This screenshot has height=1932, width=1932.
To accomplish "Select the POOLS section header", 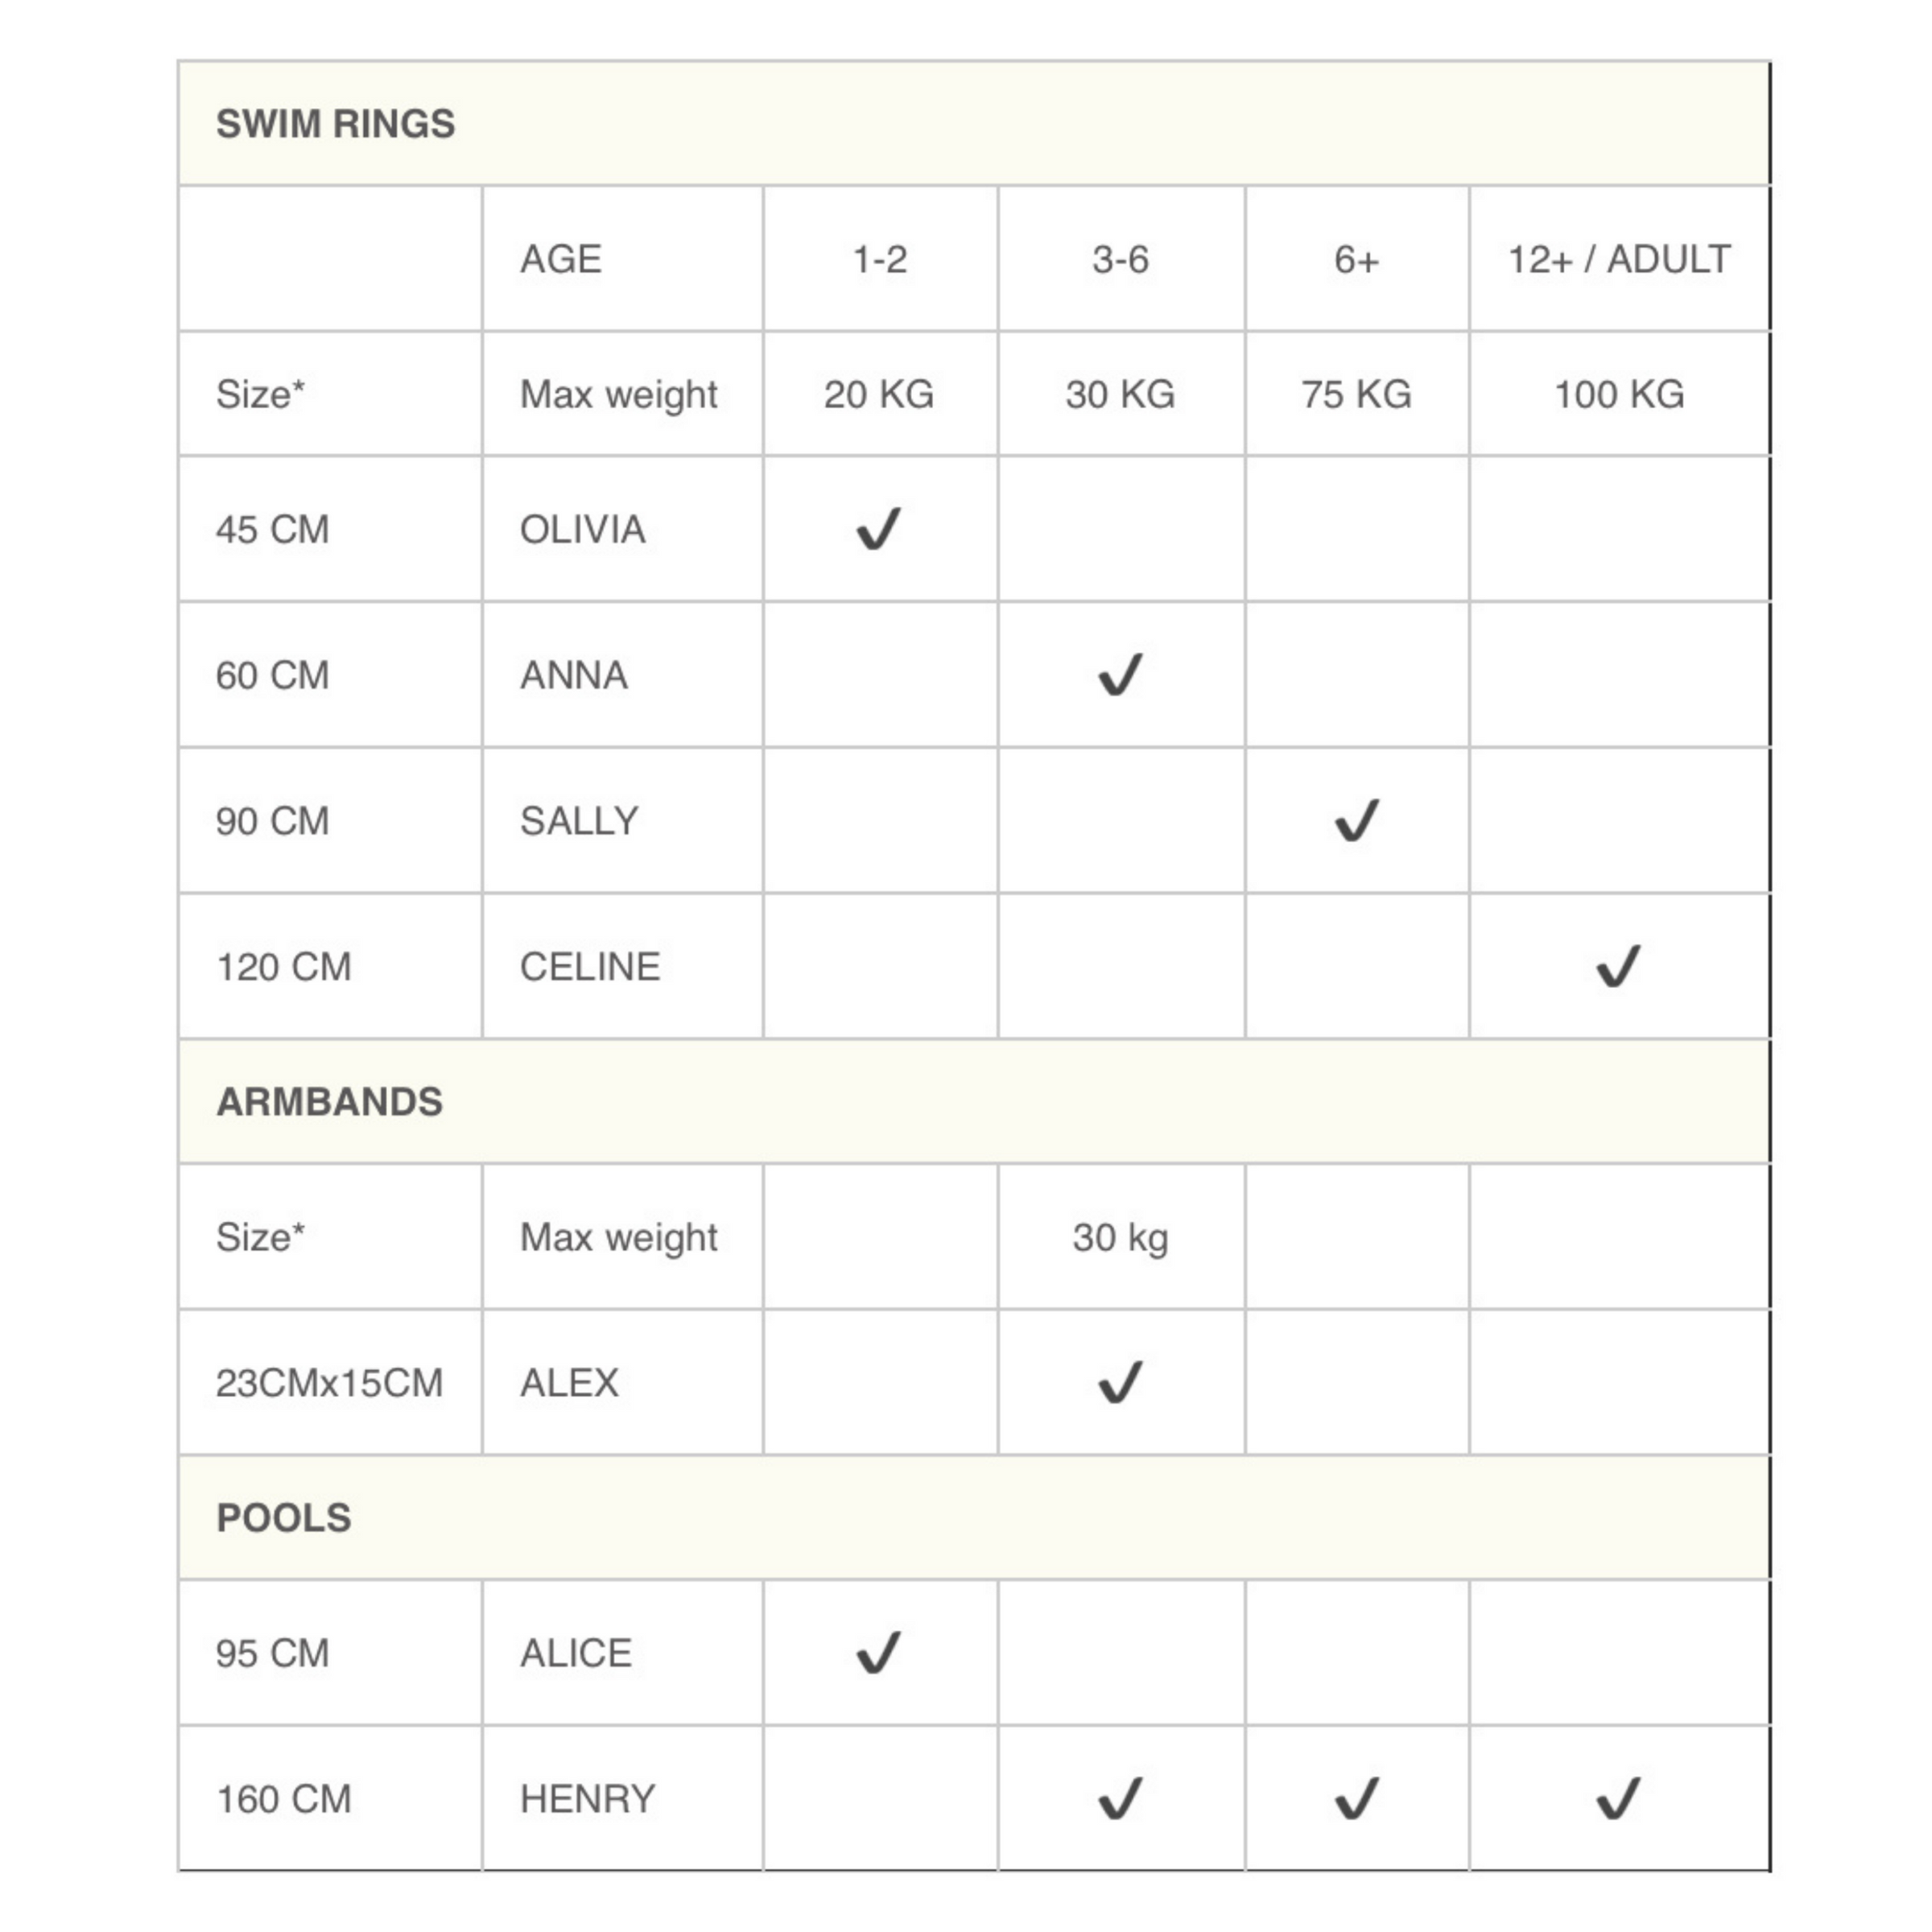I will [x=284, y=1518].
